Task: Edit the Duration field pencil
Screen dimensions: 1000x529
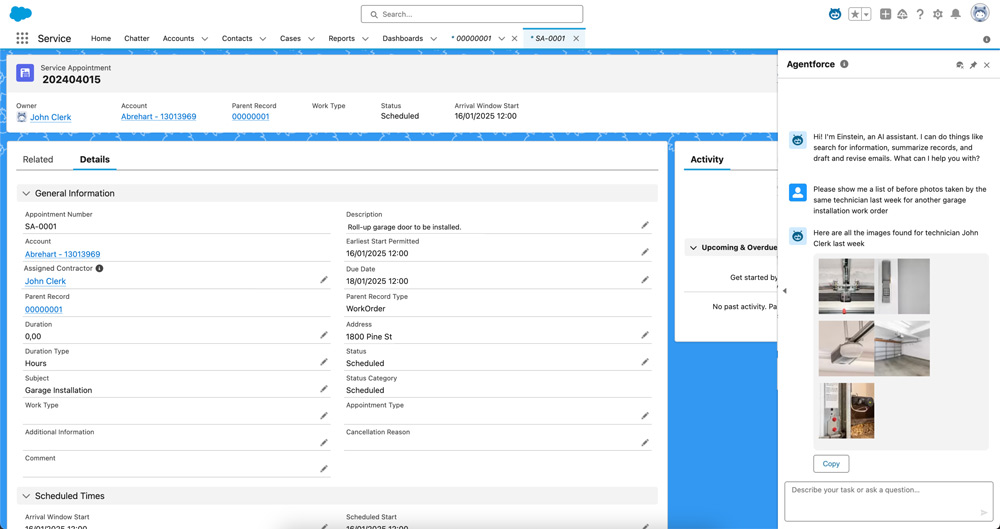Action: pyautogui.click(x=324, y=335)
